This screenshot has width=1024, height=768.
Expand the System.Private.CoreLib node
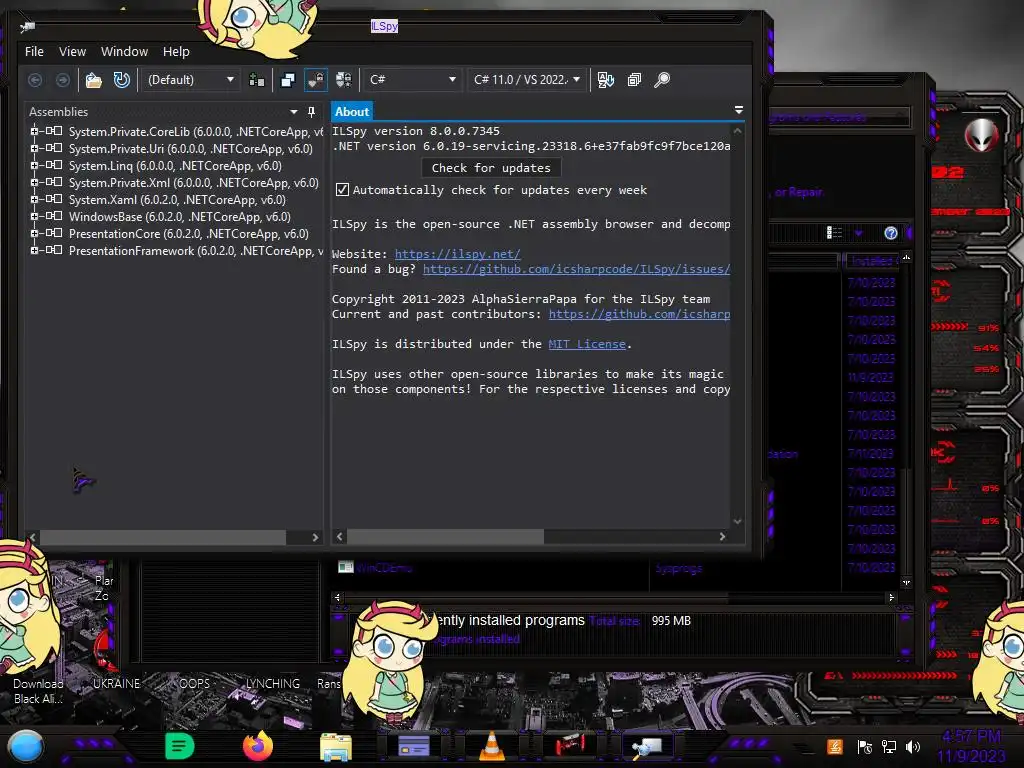tap(34, 131)
